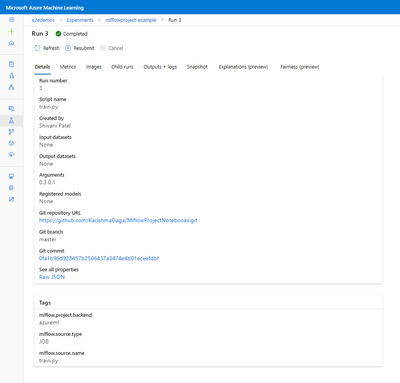Go to the Home icon in sidebar
400x383 pixels.
coord(12,43)
